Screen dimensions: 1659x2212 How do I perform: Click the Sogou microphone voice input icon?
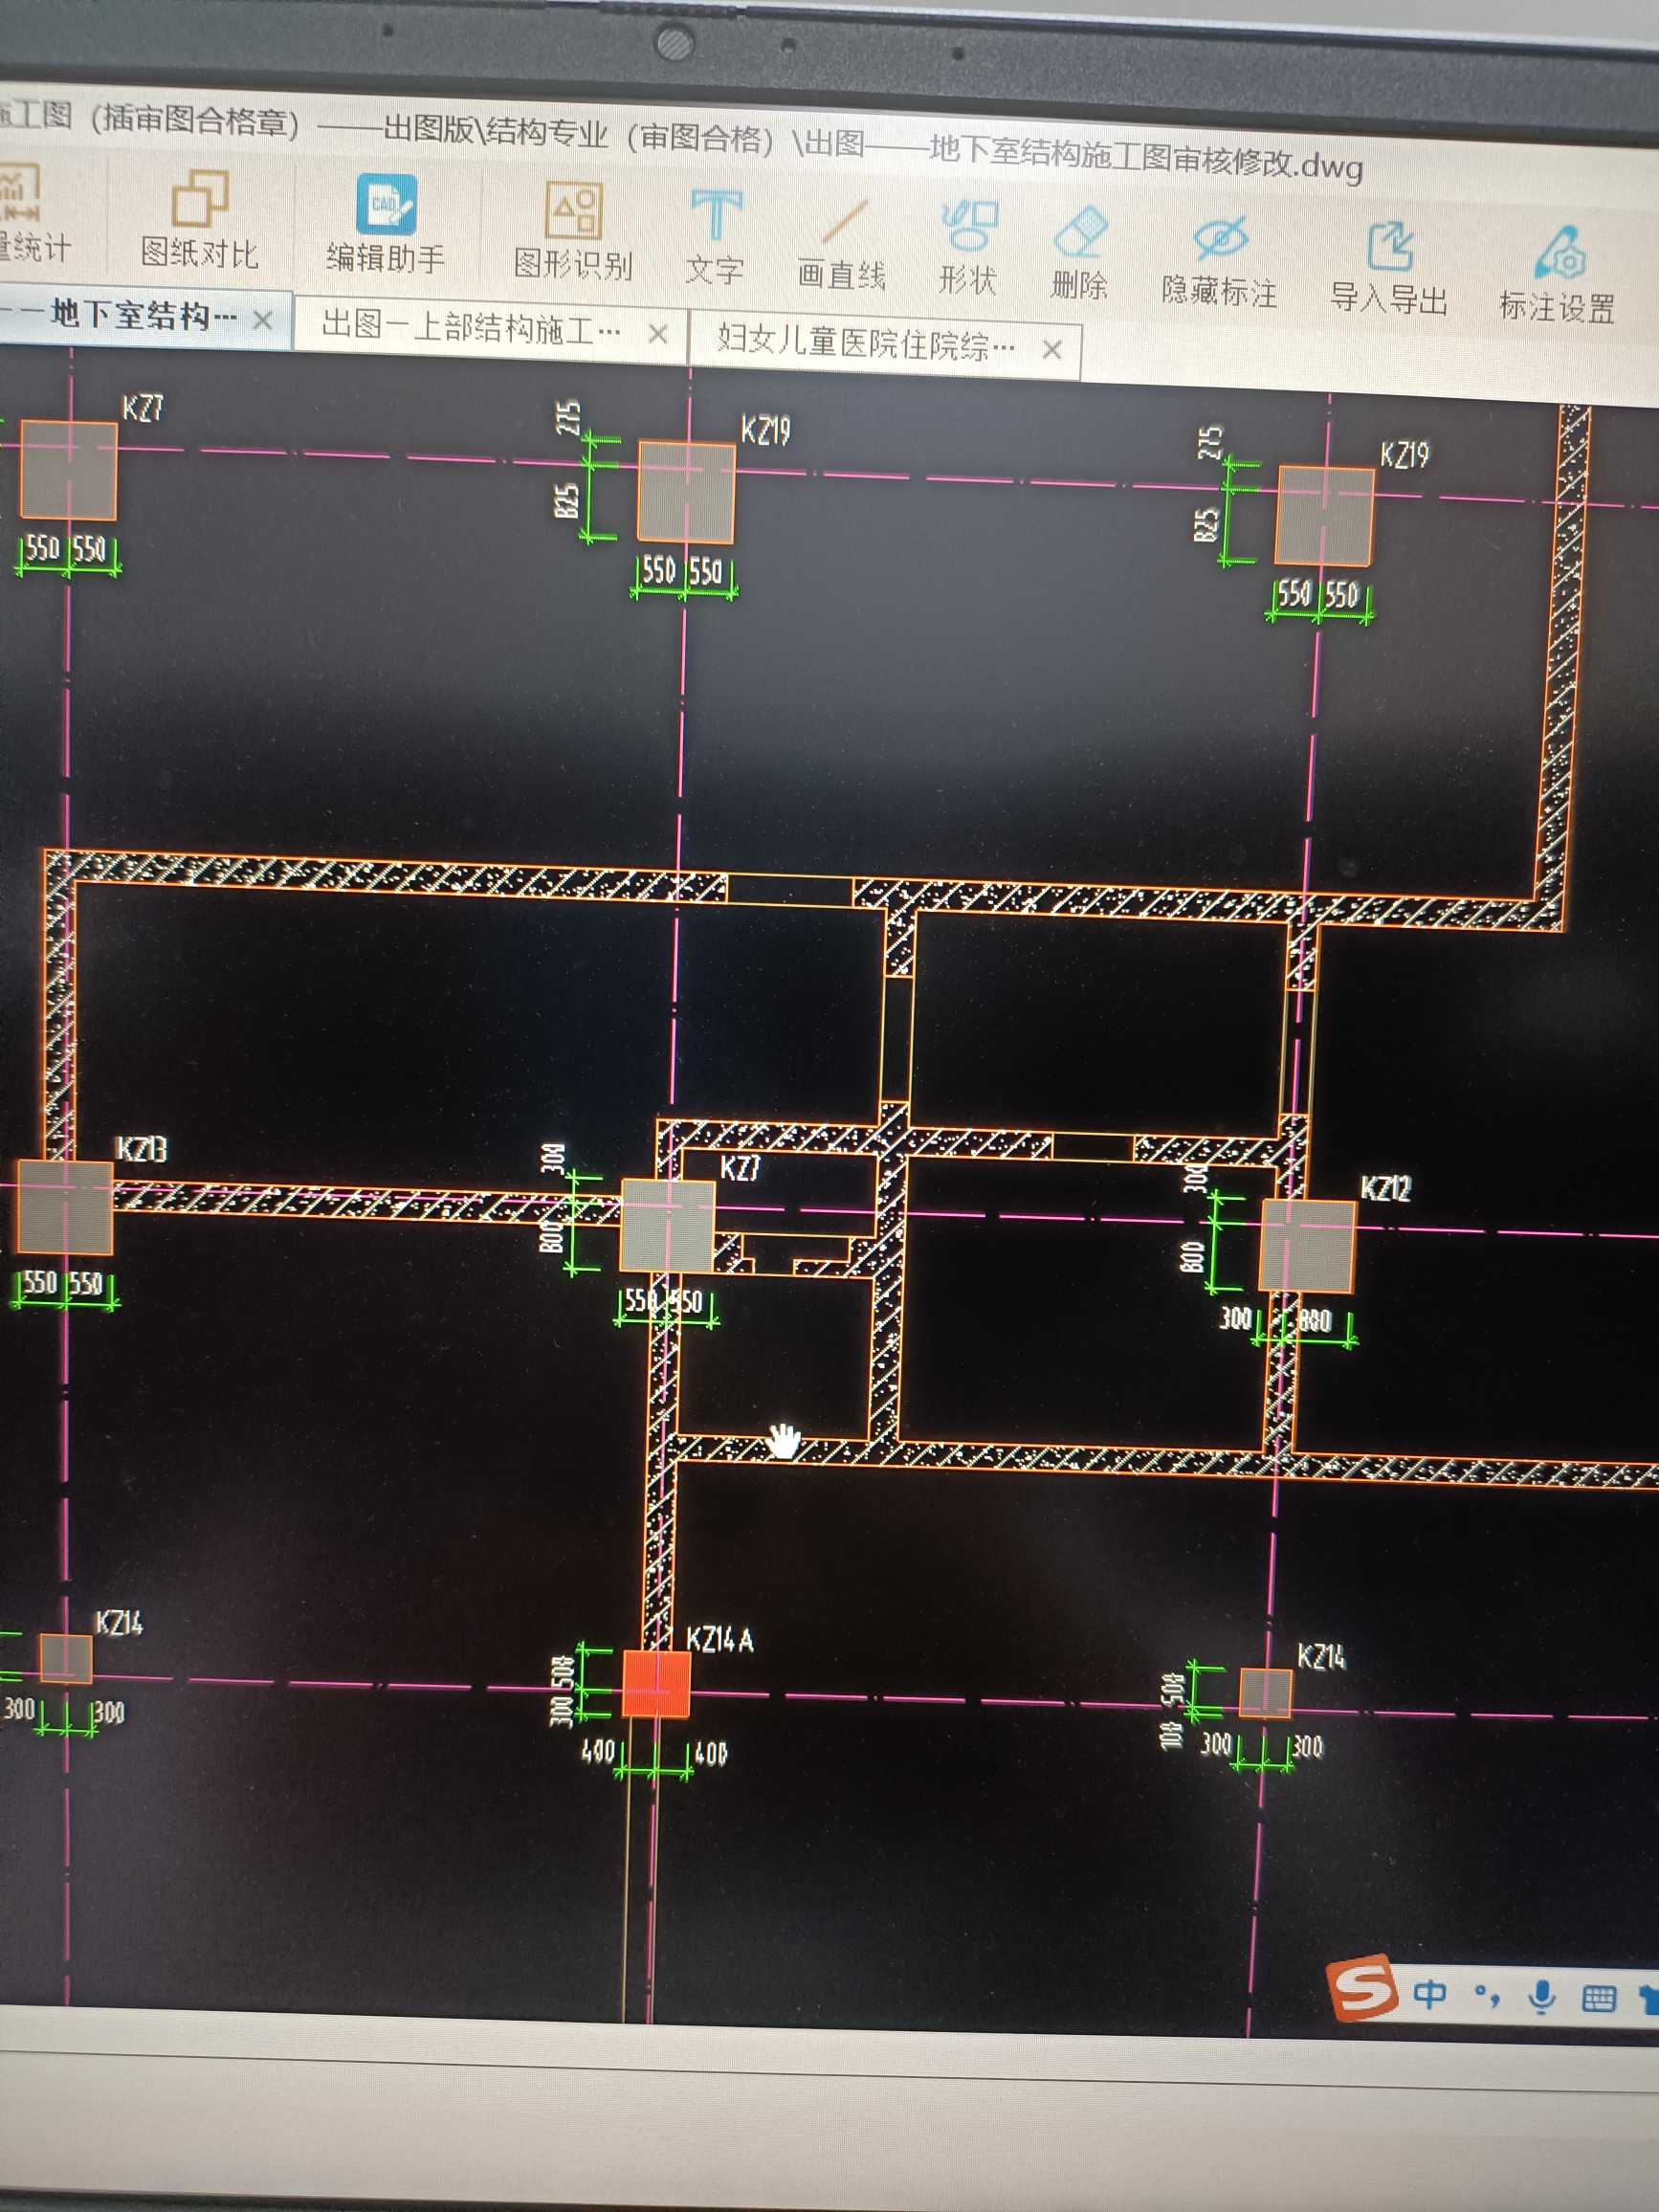click(1542, 1998)
